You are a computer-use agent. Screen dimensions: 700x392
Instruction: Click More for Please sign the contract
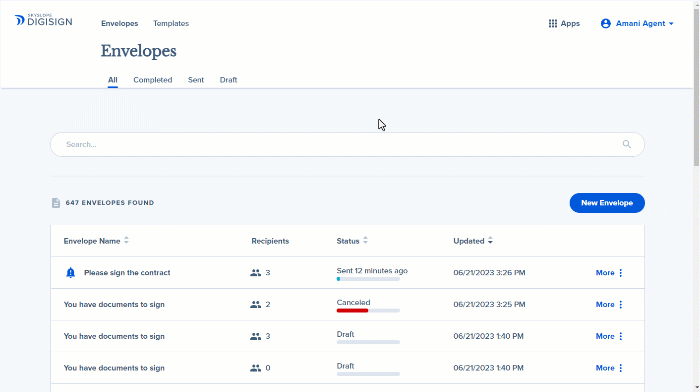tap(605, 273)
